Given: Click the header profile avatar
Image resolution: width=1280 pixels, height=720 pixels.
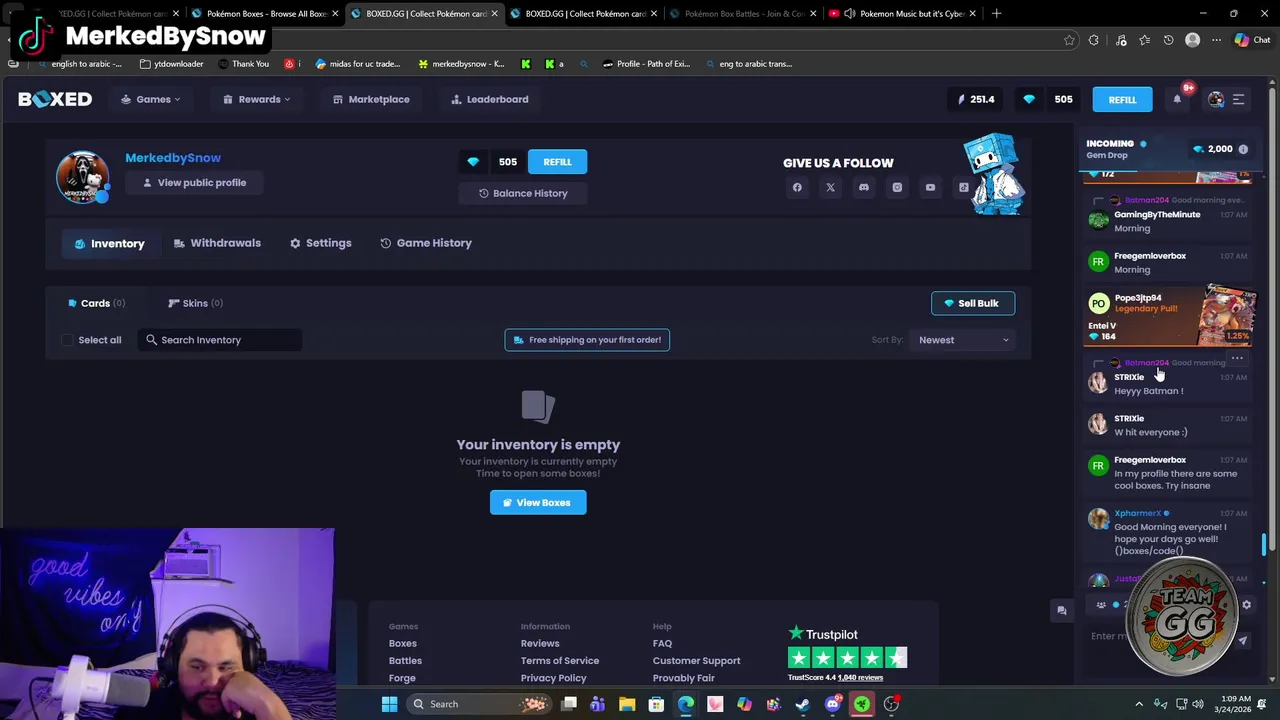Looking at the screenshot, I should pos(1216,99).
